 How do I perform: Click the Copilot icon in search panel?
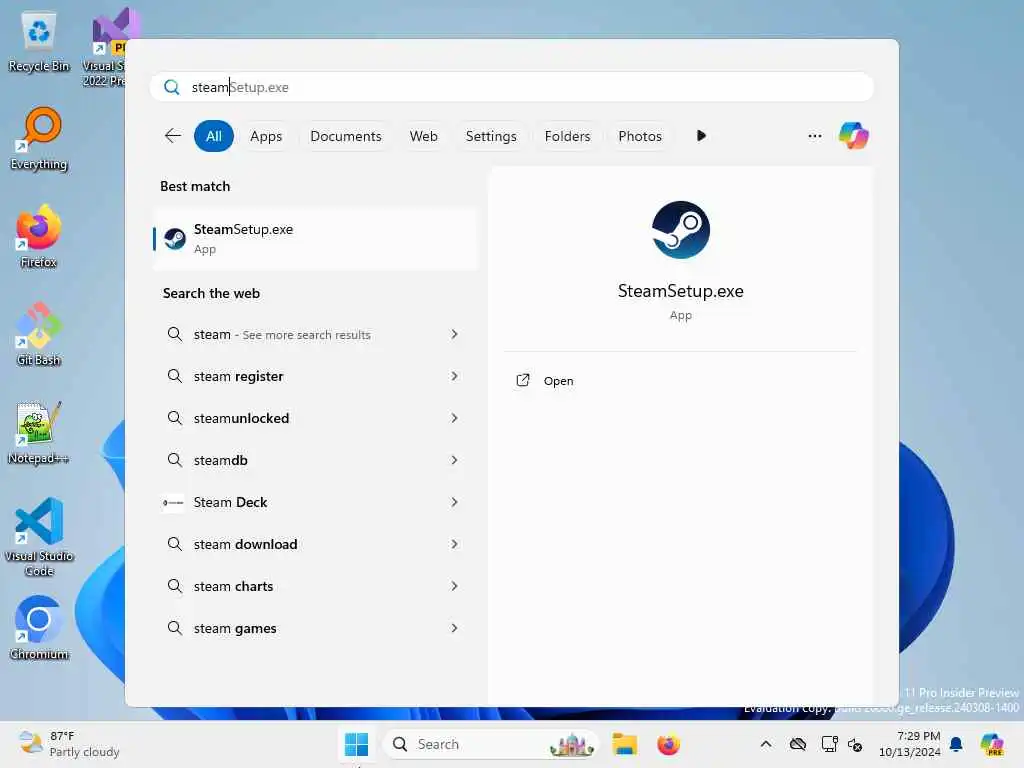tap(854, 136)
